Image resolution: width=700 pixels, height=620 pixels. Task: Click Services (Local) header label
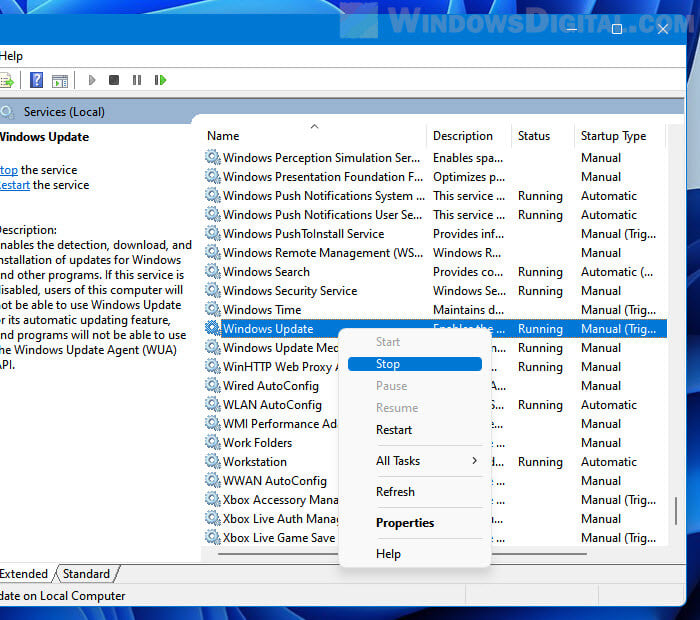coord(64,112)
